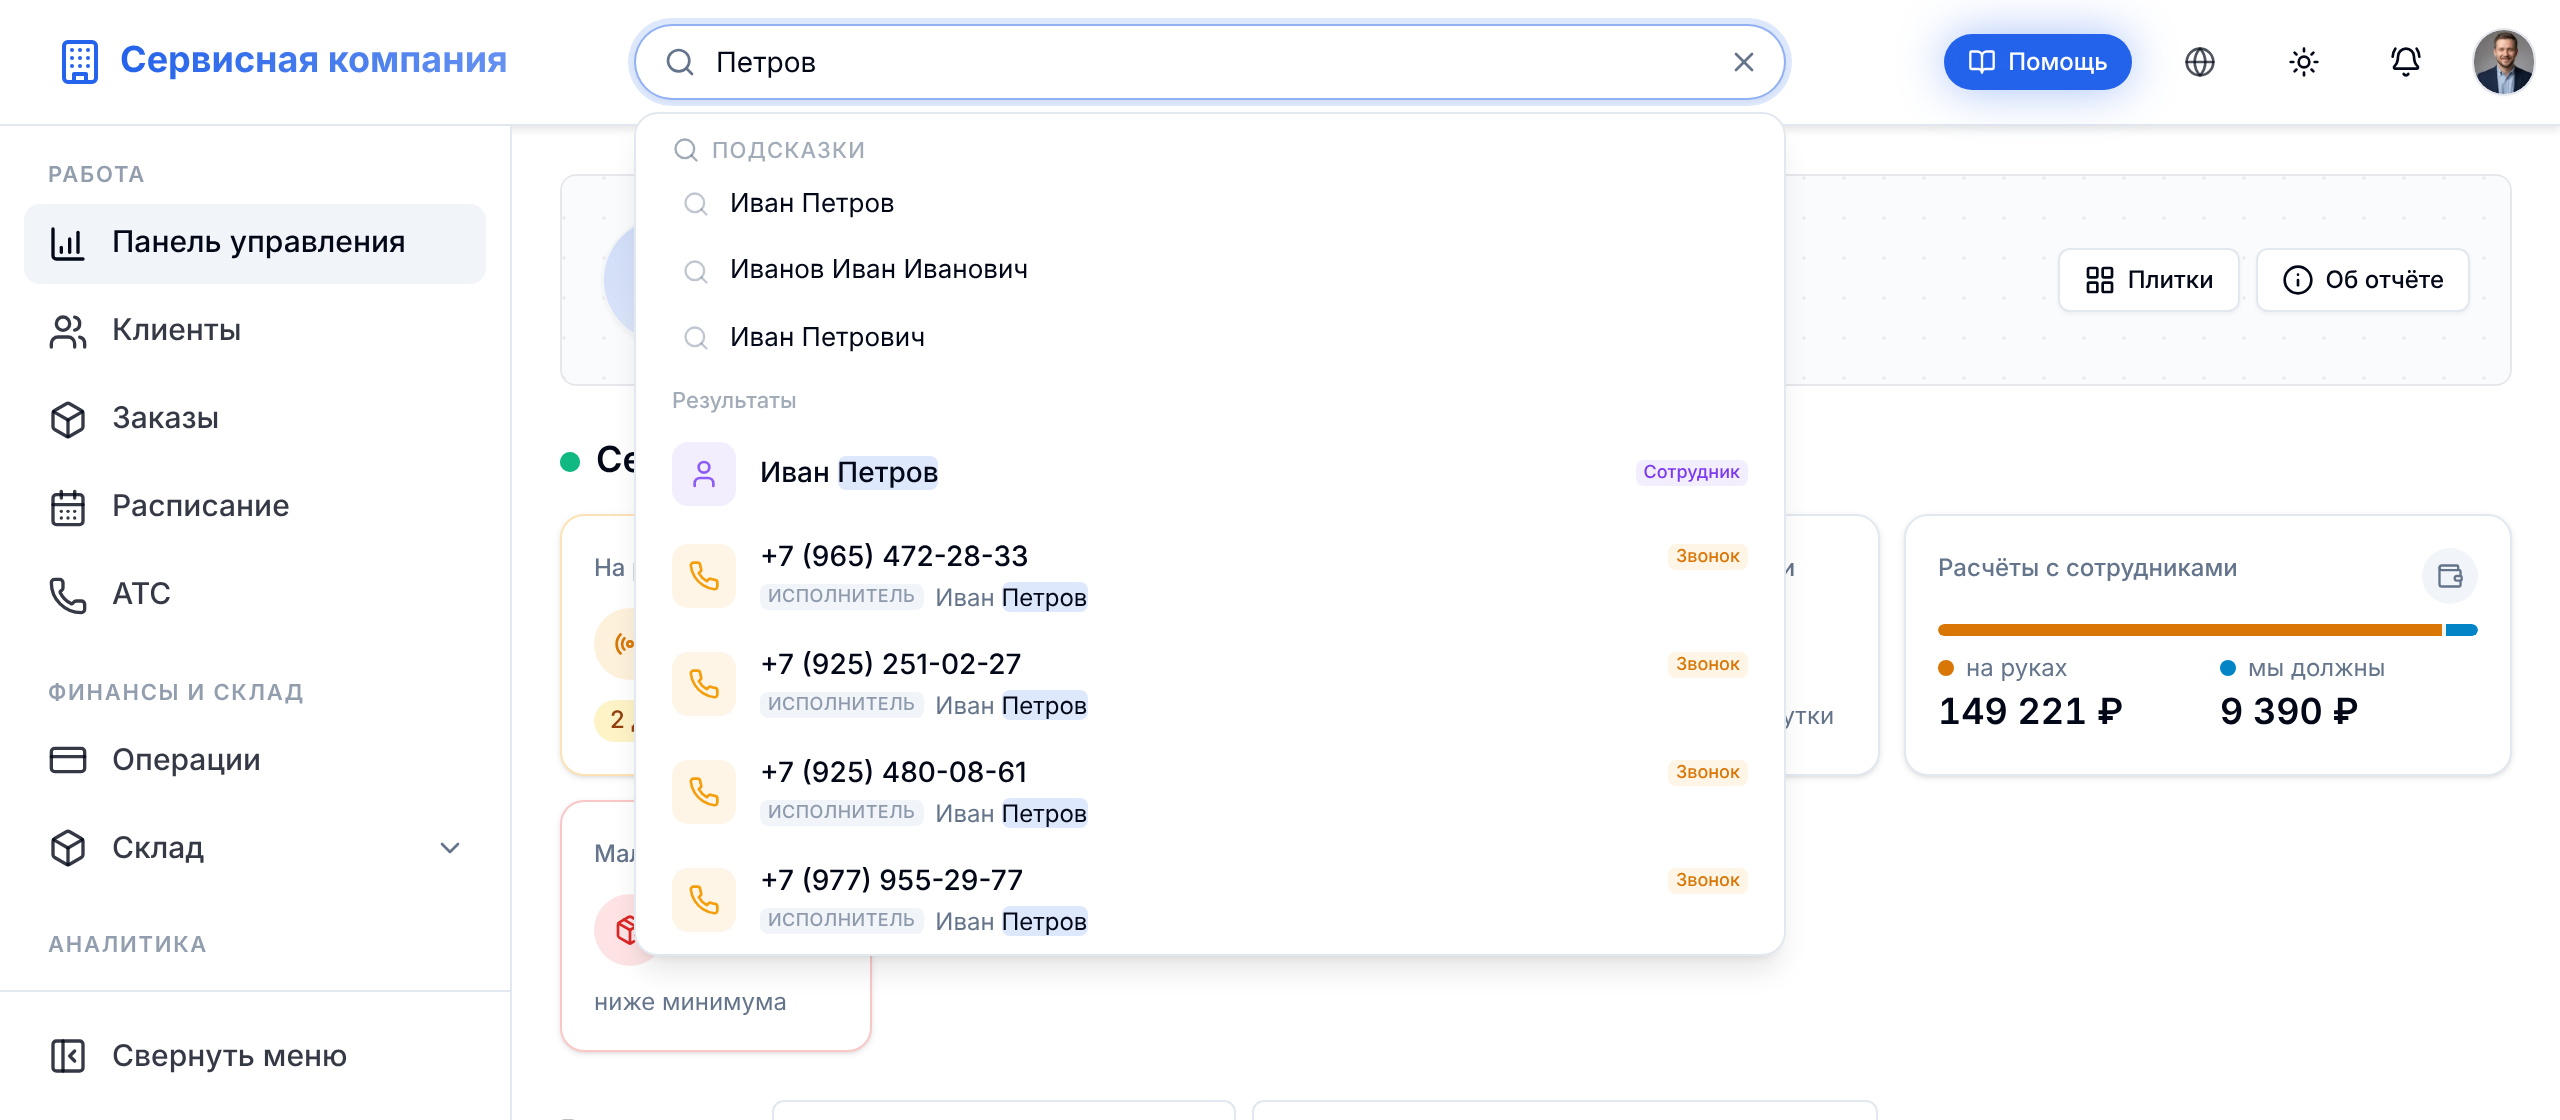This screenshot has height=1120, width=2560.
Task: Select suggestion Иван Петрович
Action: [x=1210, y=337]
